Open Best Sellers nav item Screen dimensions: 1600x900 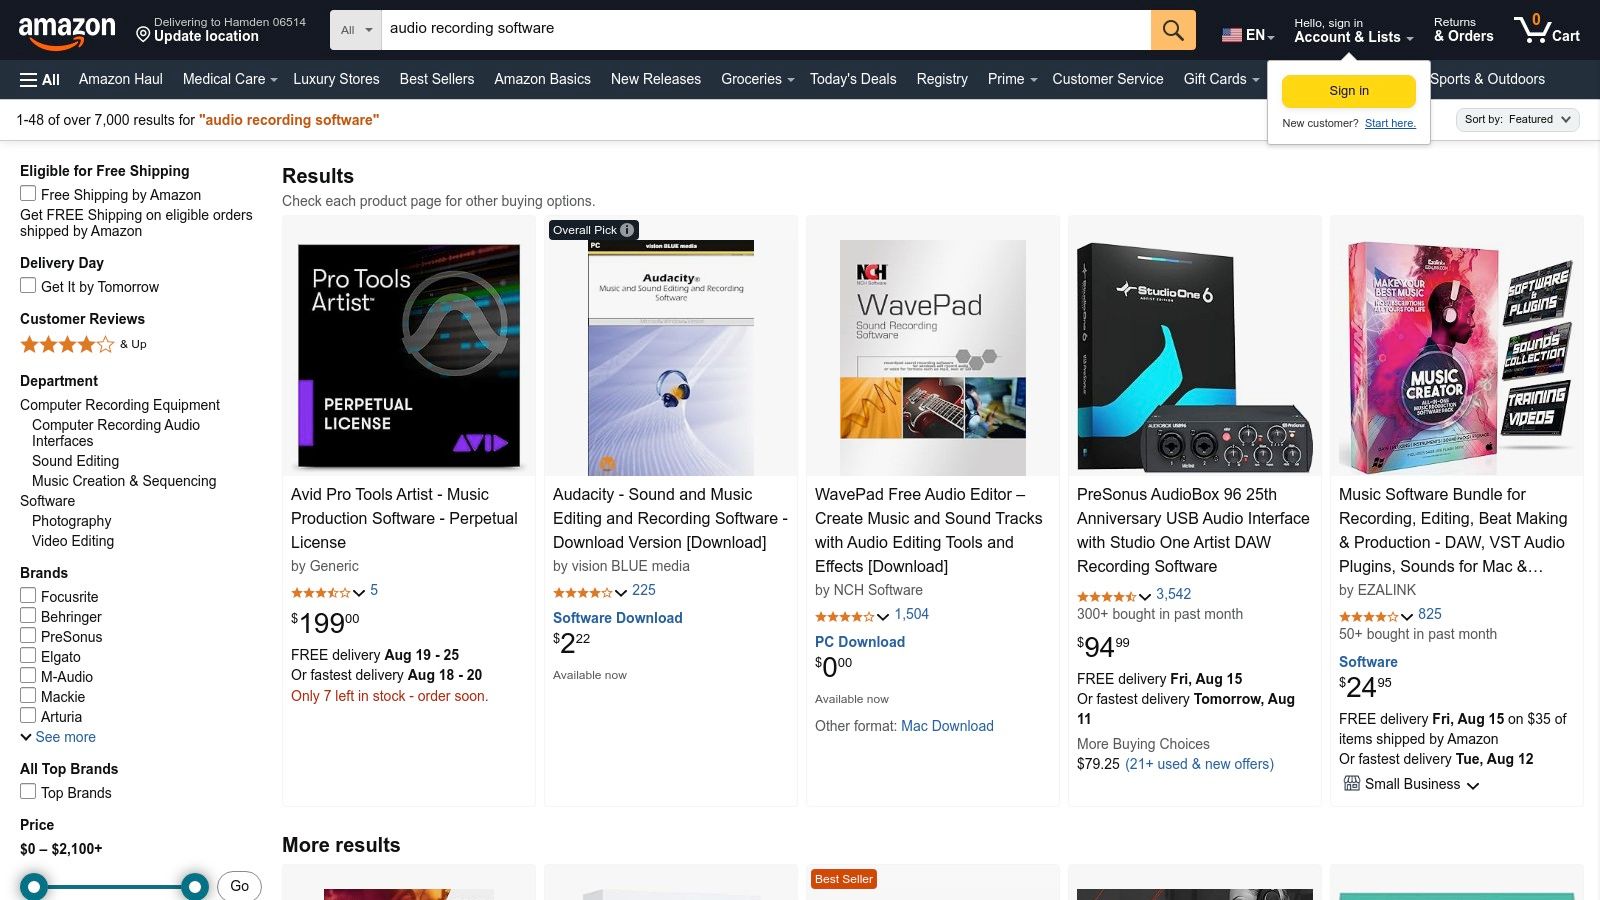tap(437, 79)
